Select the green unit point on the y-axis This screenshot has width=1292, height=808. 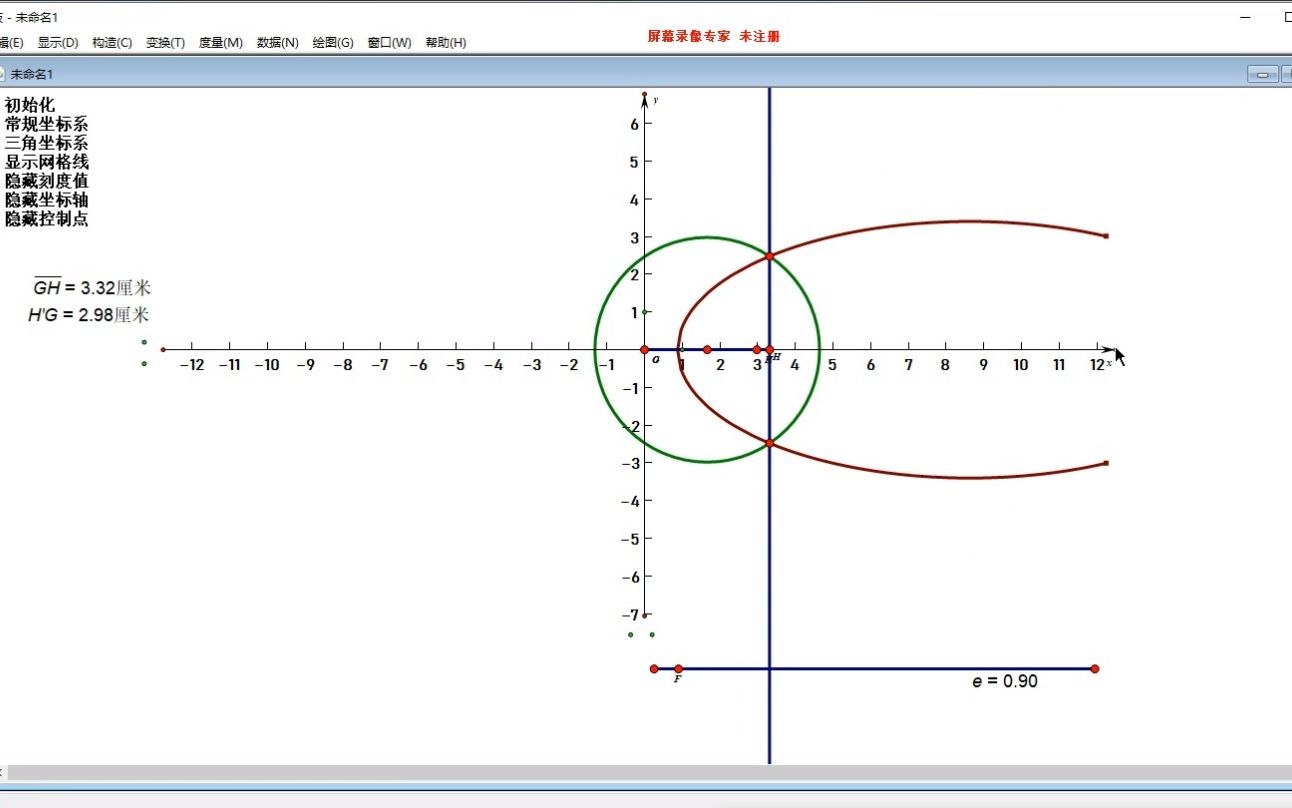tap(645, 311)
